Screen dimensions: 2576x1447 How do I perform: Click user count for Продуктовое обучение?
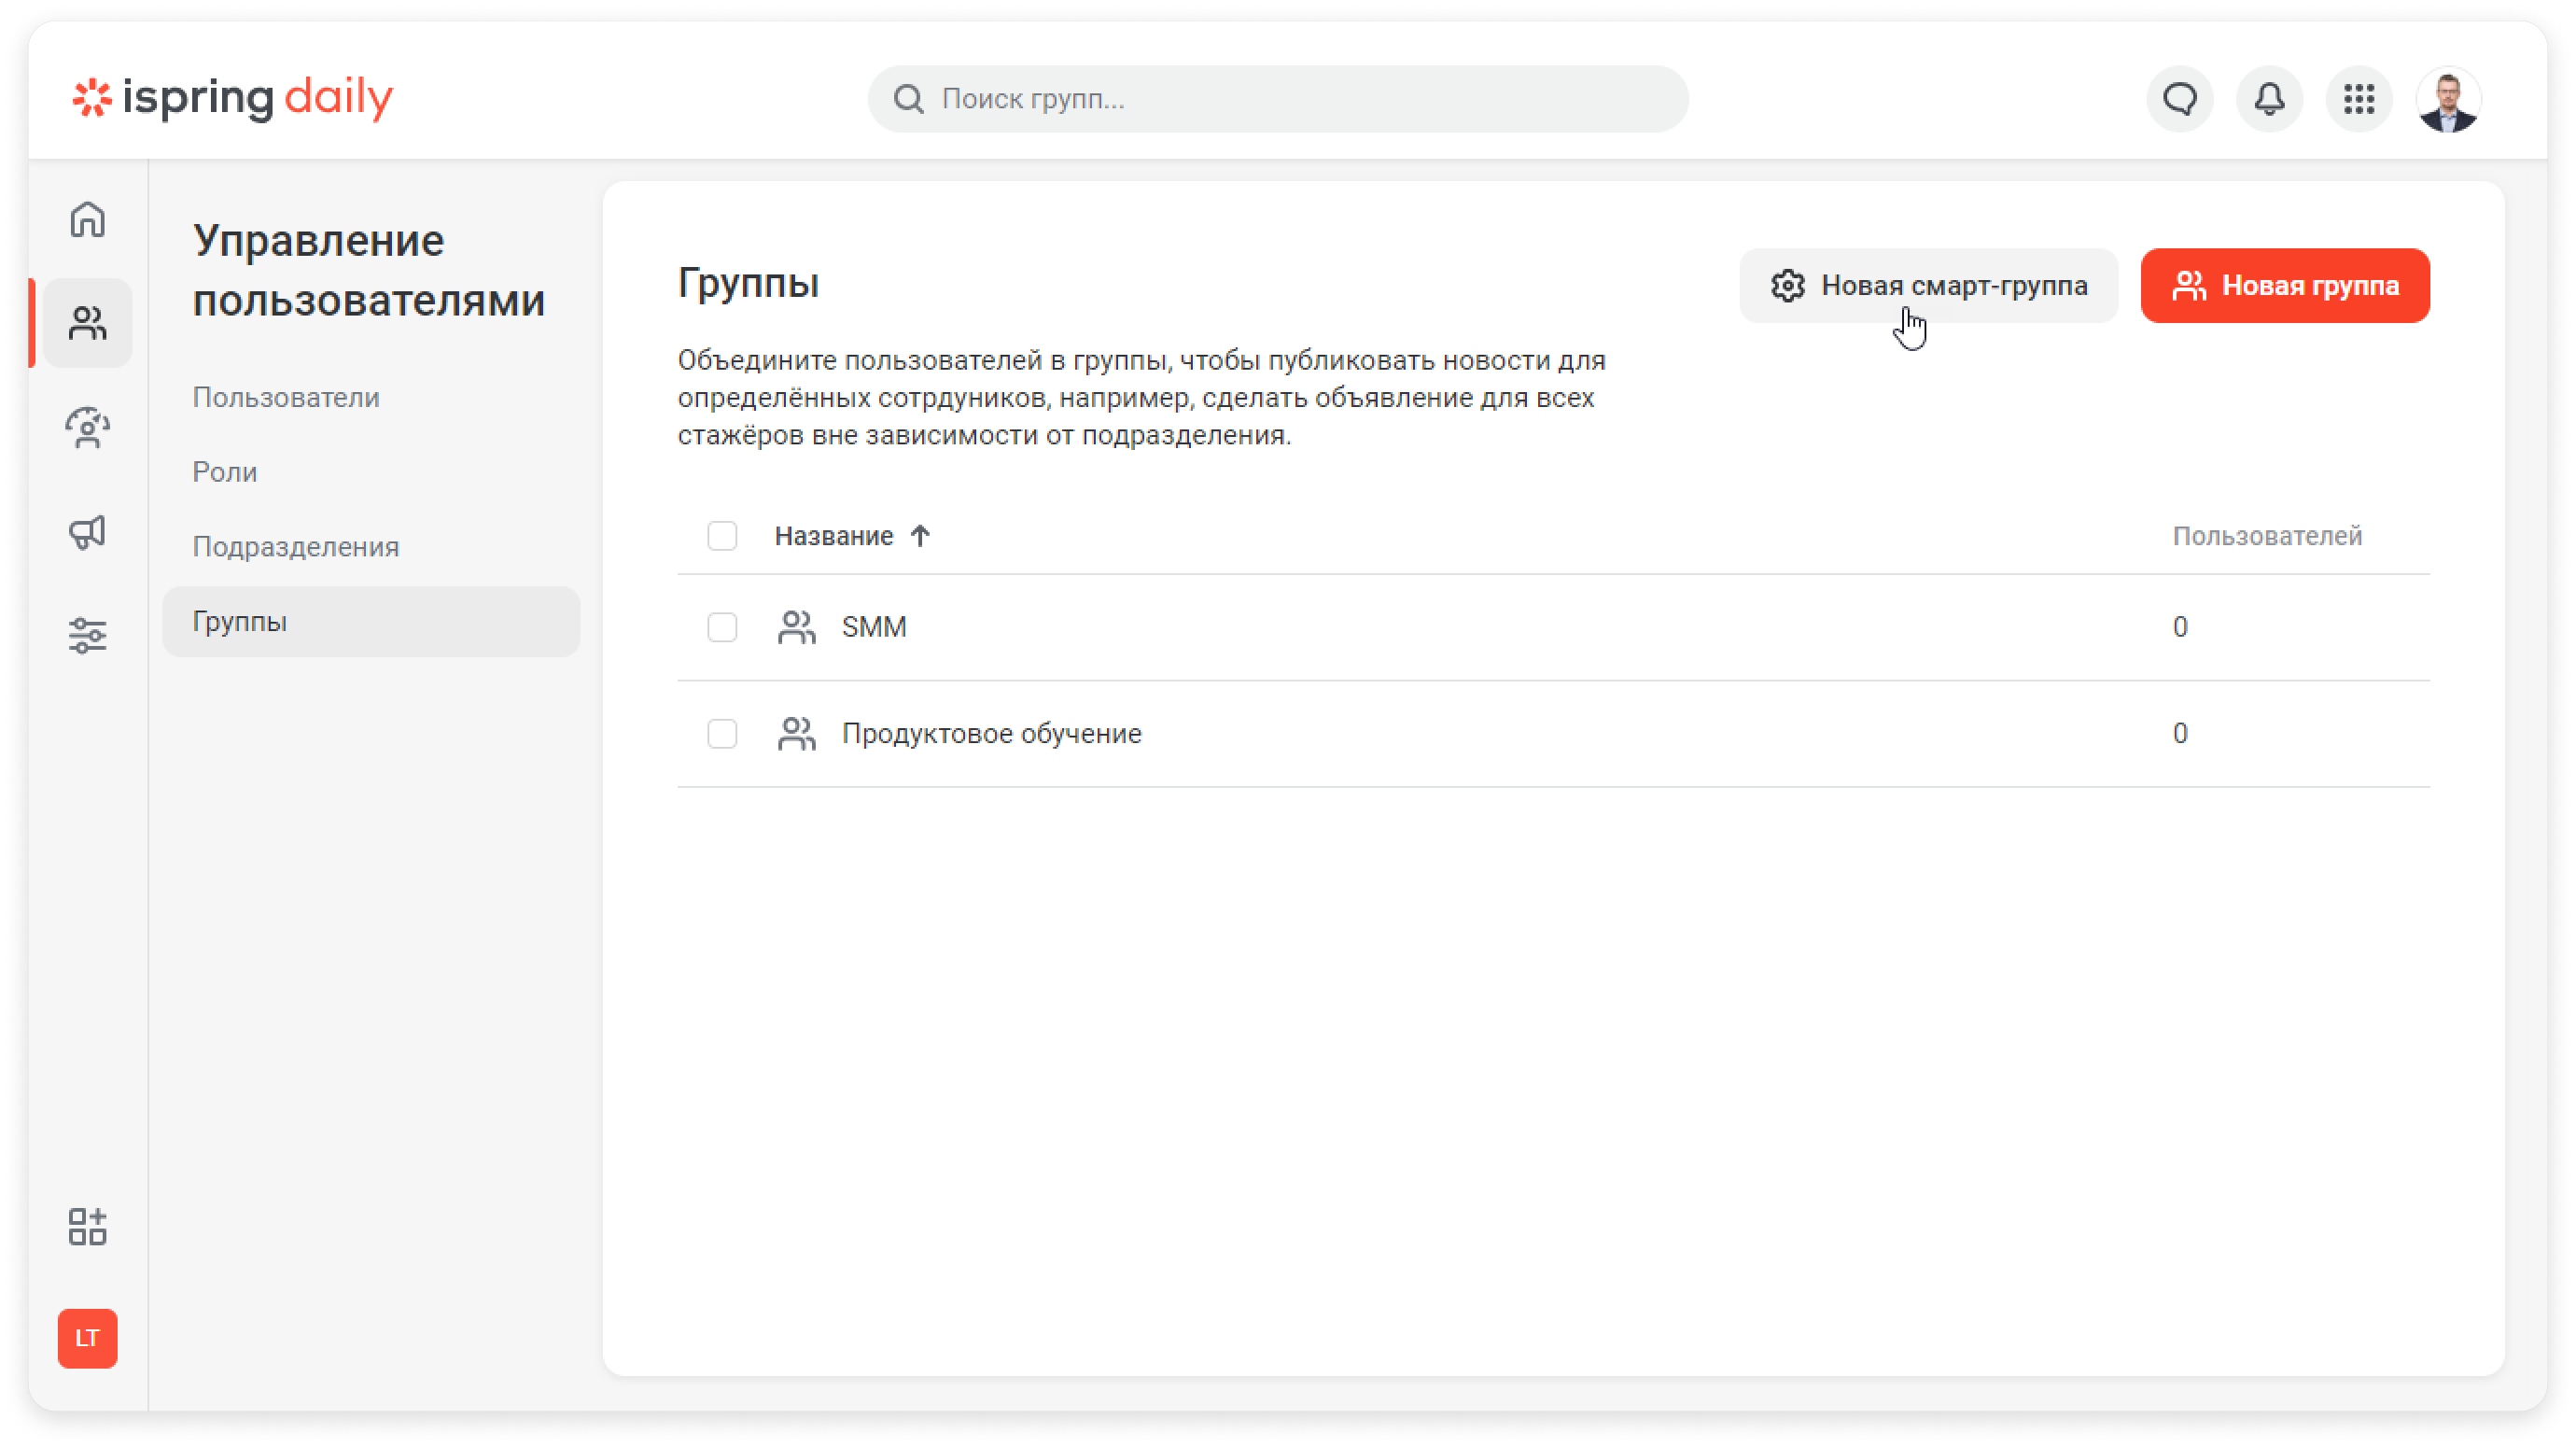(2180, 734)
